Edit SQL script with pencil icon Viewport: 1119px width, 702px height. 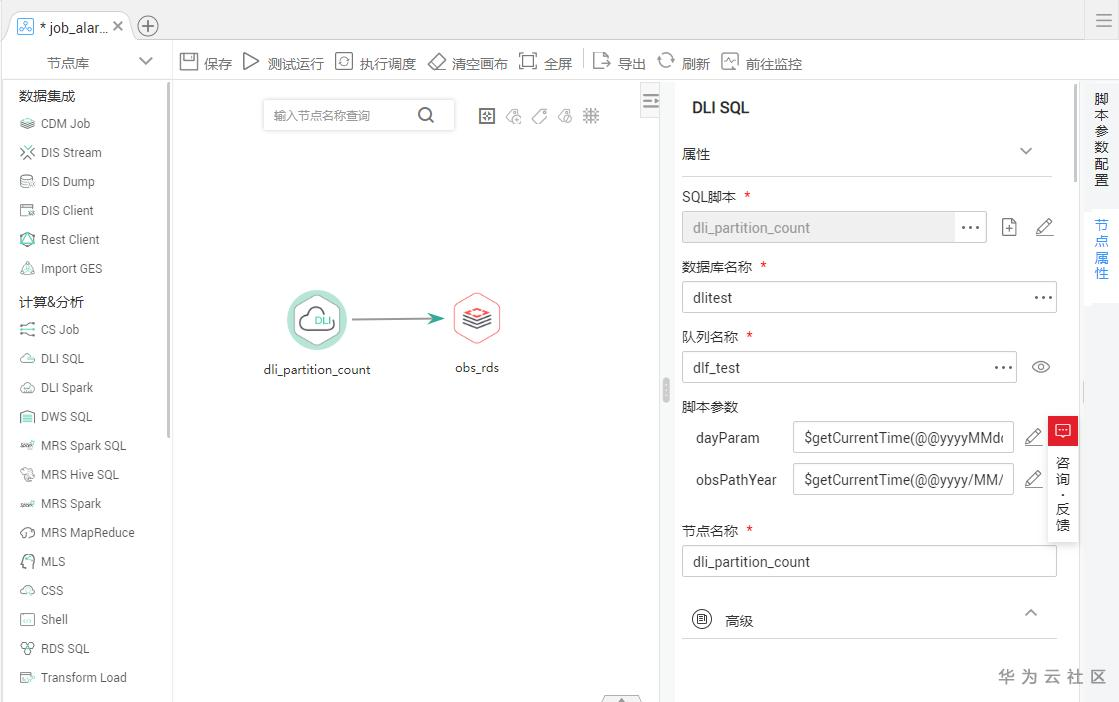(1044, 227)
